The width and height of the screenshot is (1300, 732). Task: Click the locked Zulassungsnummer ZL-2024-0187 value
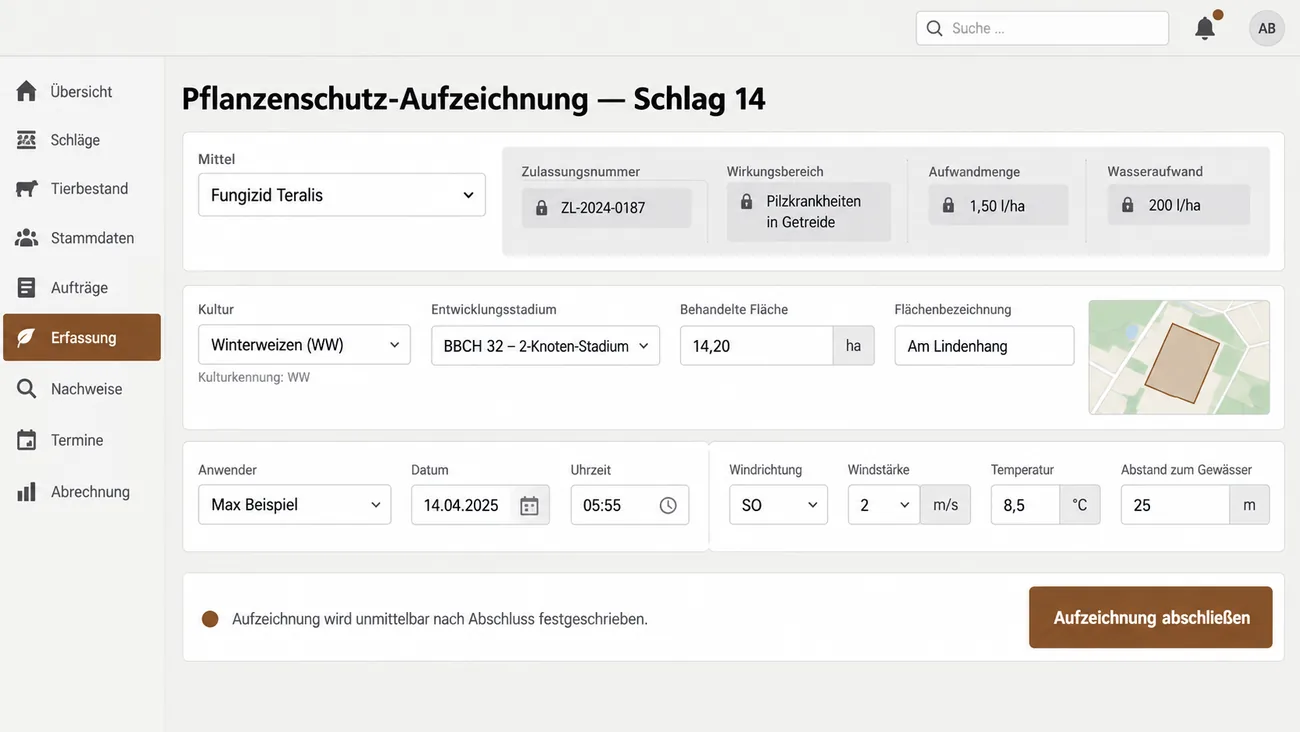606,208
